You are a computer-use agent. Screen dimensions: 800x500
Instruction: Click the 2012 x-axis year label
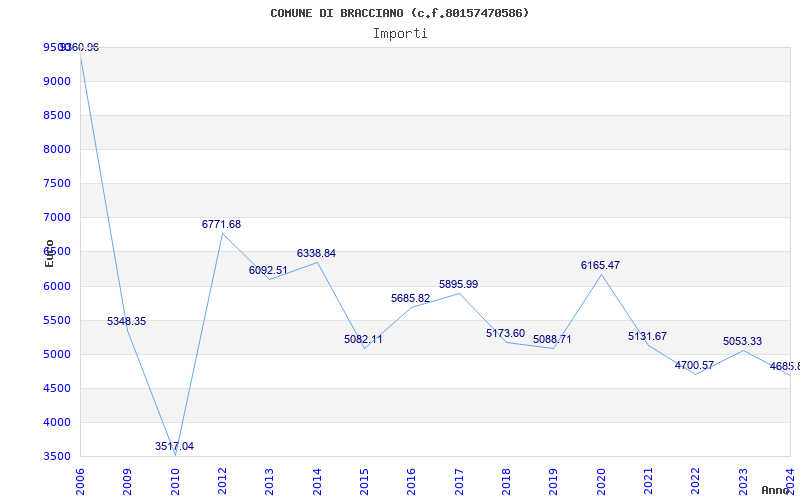(x=222, y=482)
